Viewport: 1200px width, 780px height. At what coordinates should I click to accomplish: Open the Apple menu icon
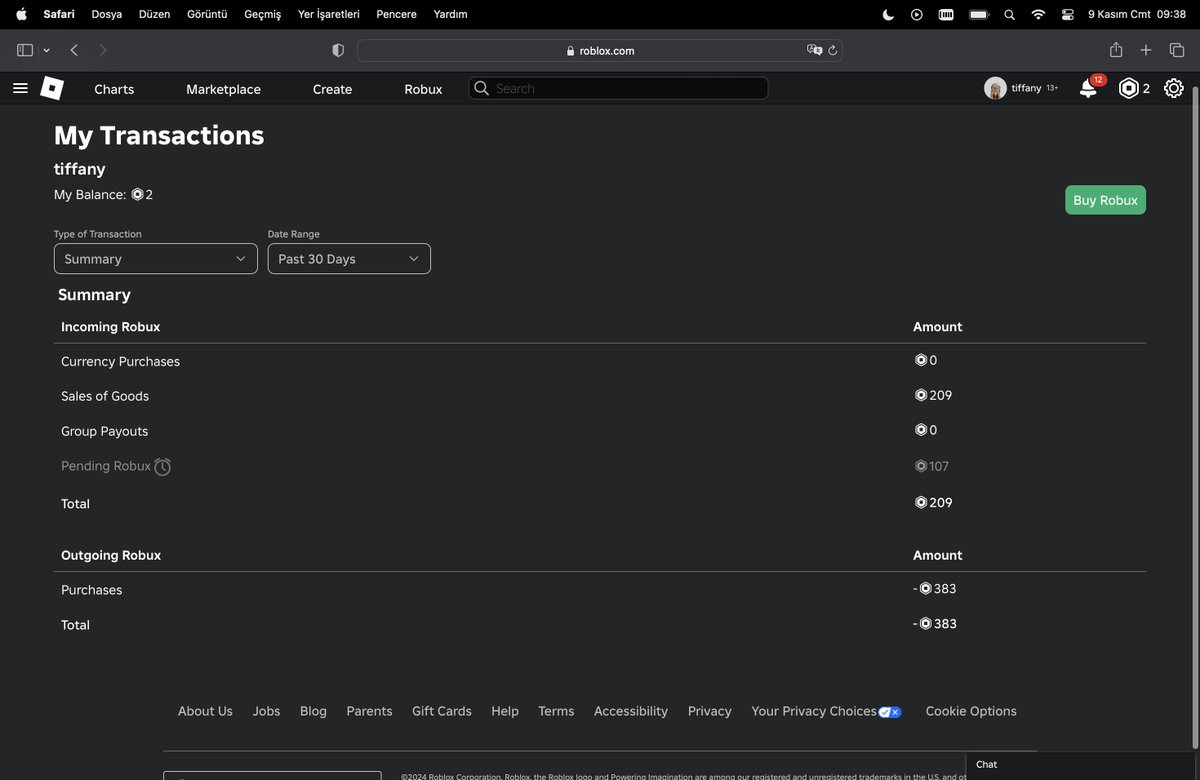[x=21, y=14]
